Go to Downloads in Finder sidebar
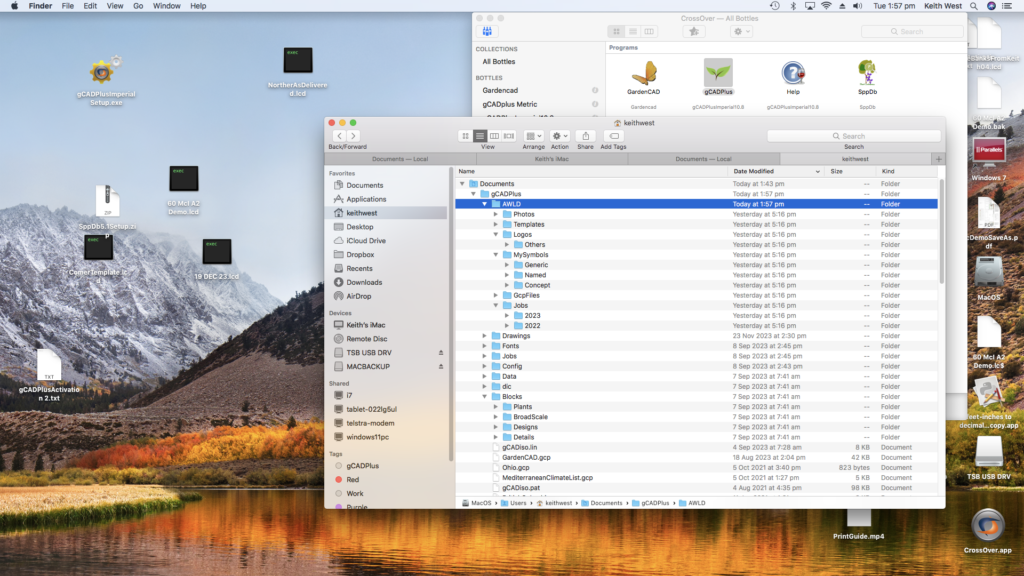Image resolution: width=1024 pixels, height=576 pixels. (364, 282)
